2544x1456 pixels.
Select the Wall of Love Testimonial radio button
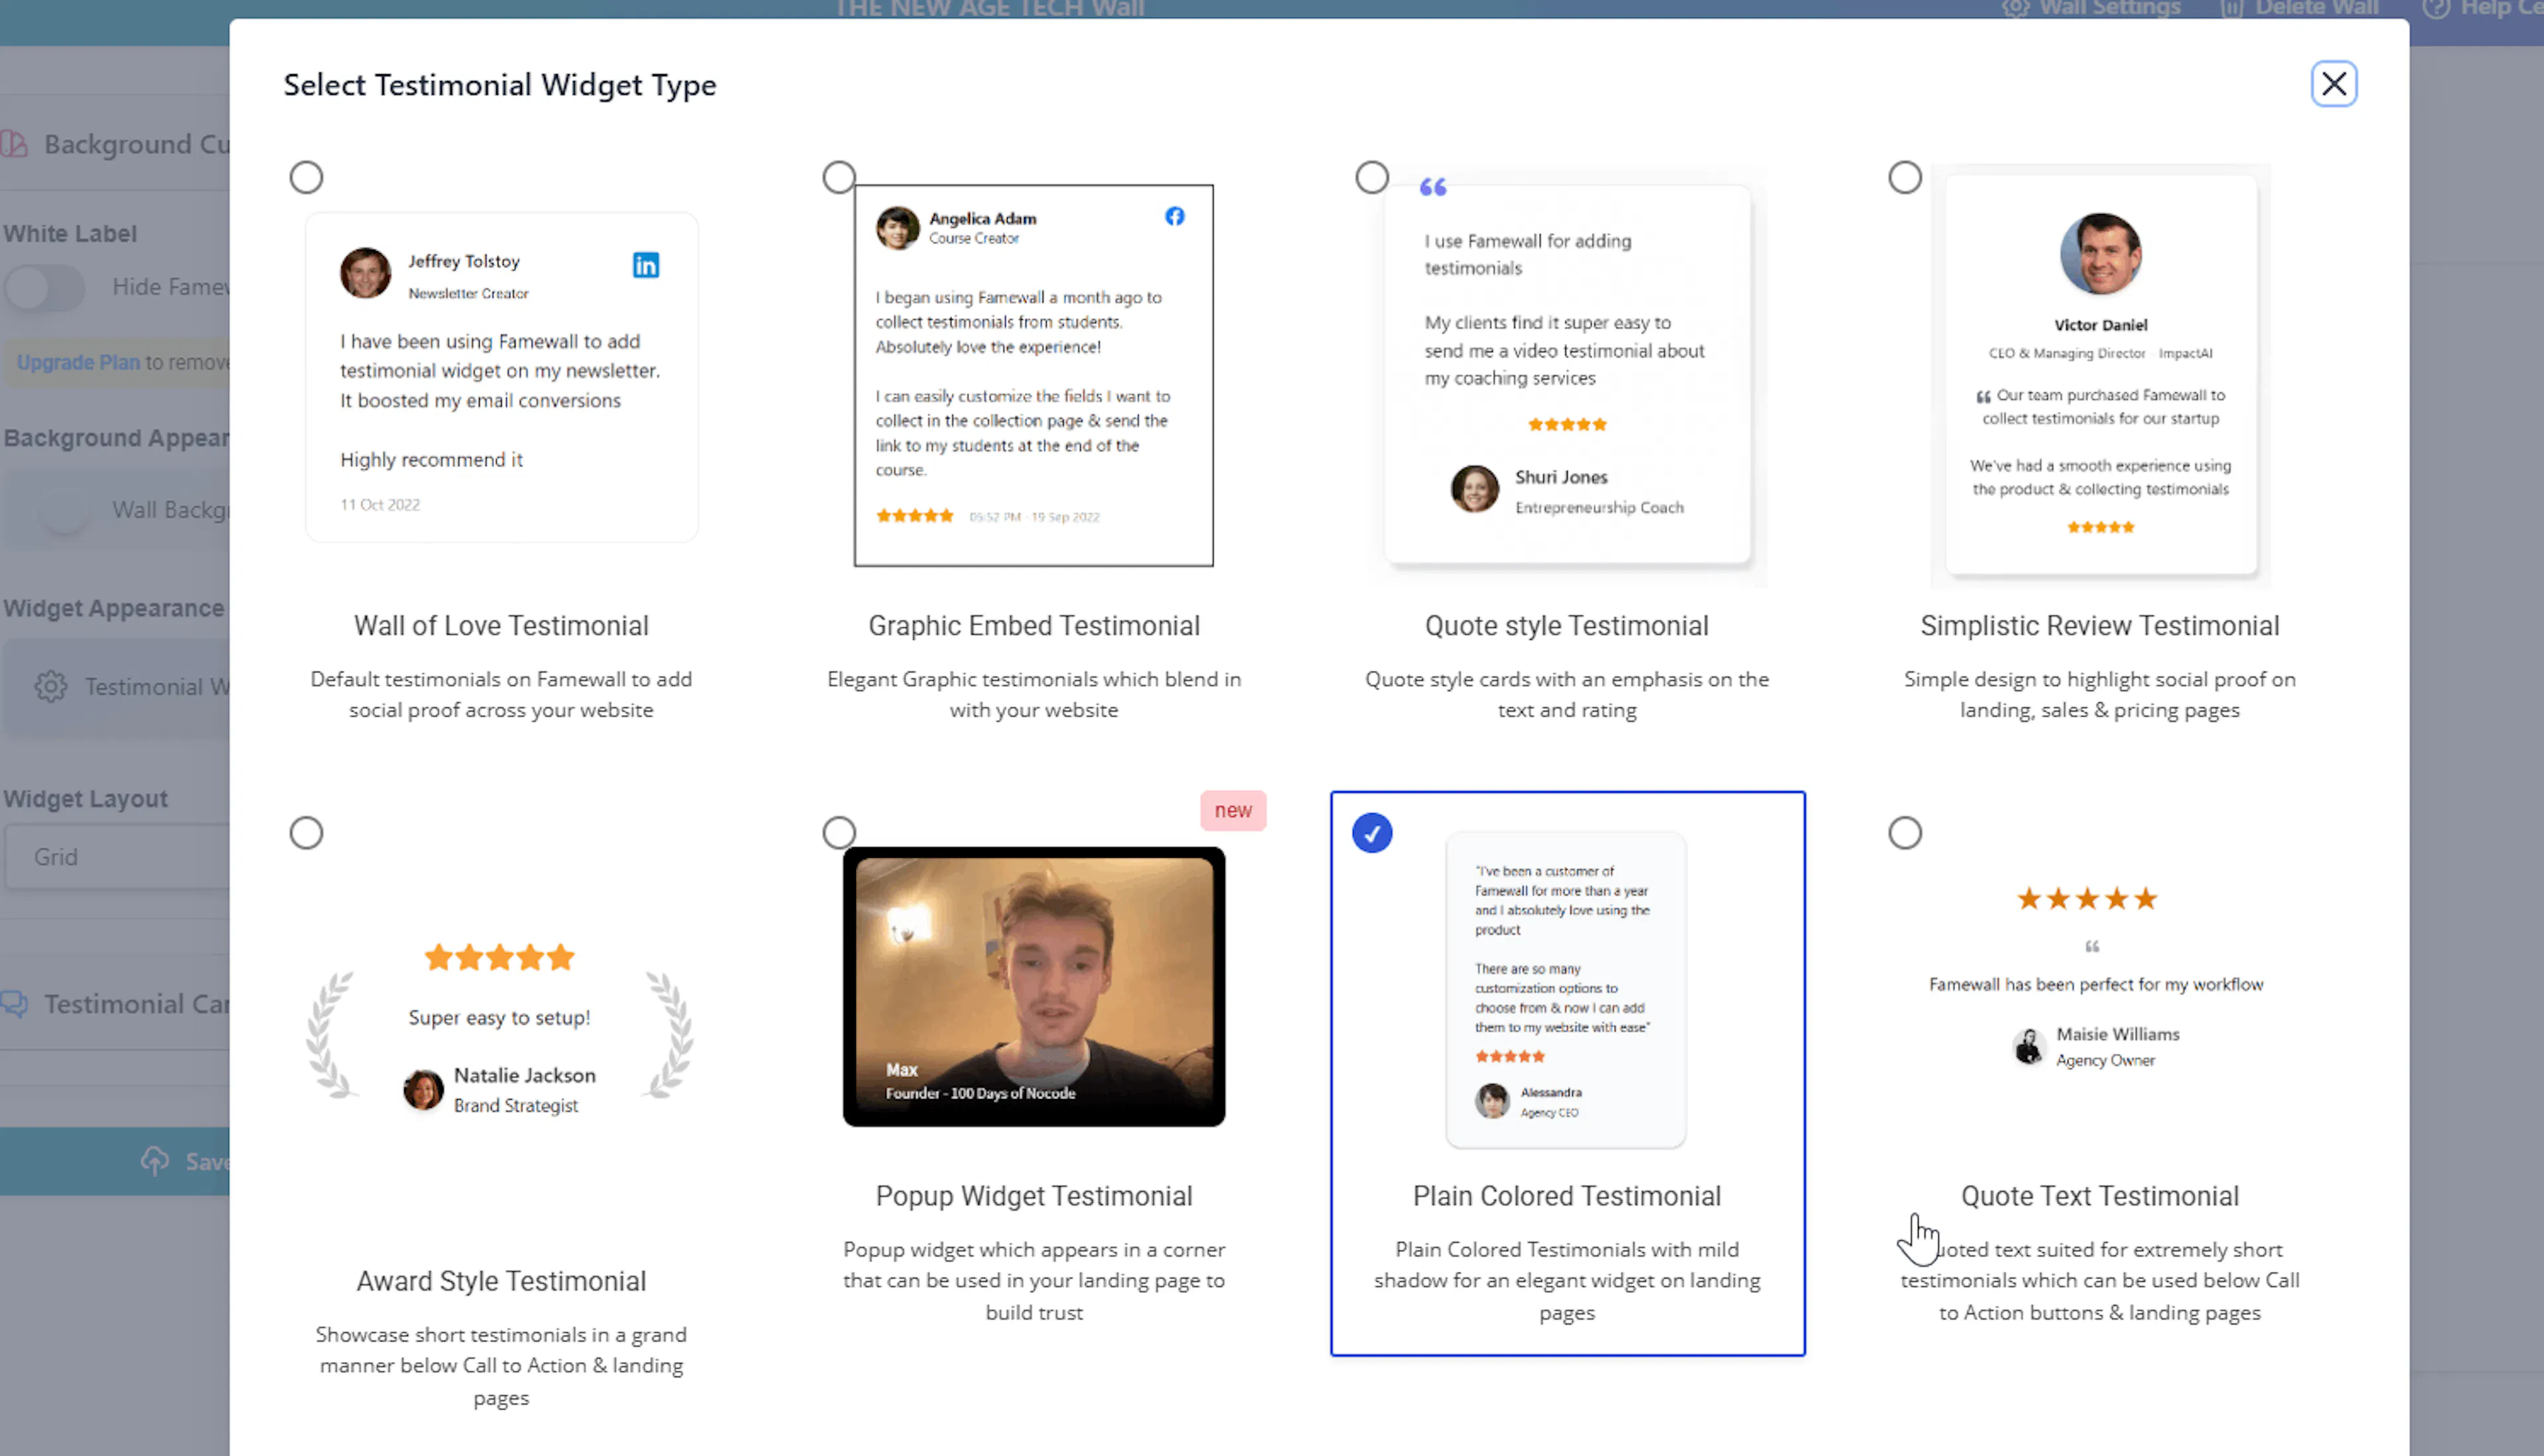306,177
